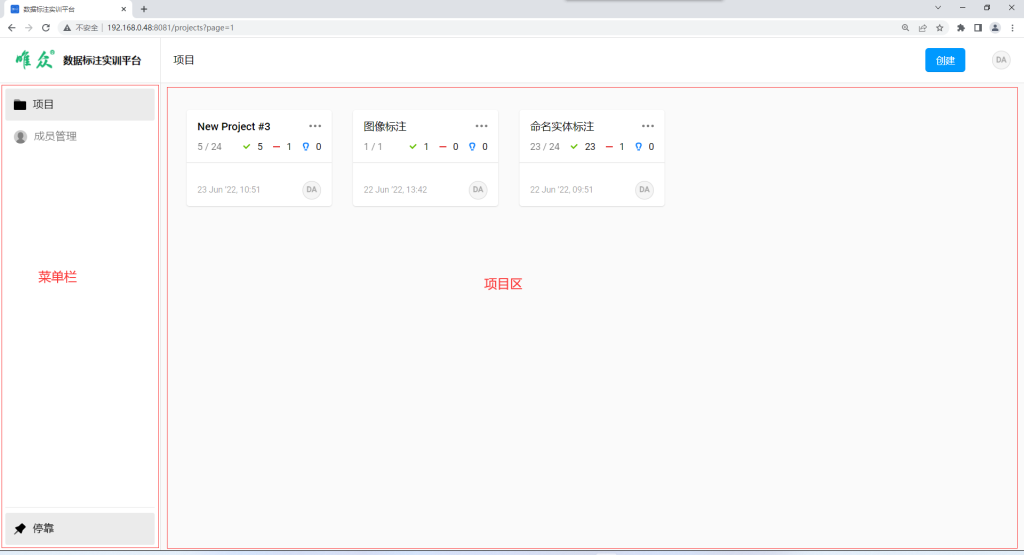1024x555 pixels.
Task: Click the Weizhong logo in header
Action: [x=35, y=60]
